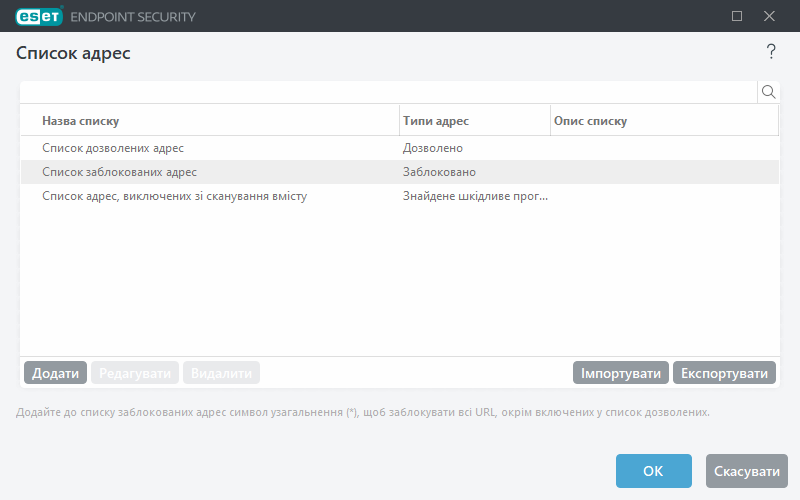Click the 'Видалити' button
The width and height of the screenshot is (800, 500).
point(221,373)
